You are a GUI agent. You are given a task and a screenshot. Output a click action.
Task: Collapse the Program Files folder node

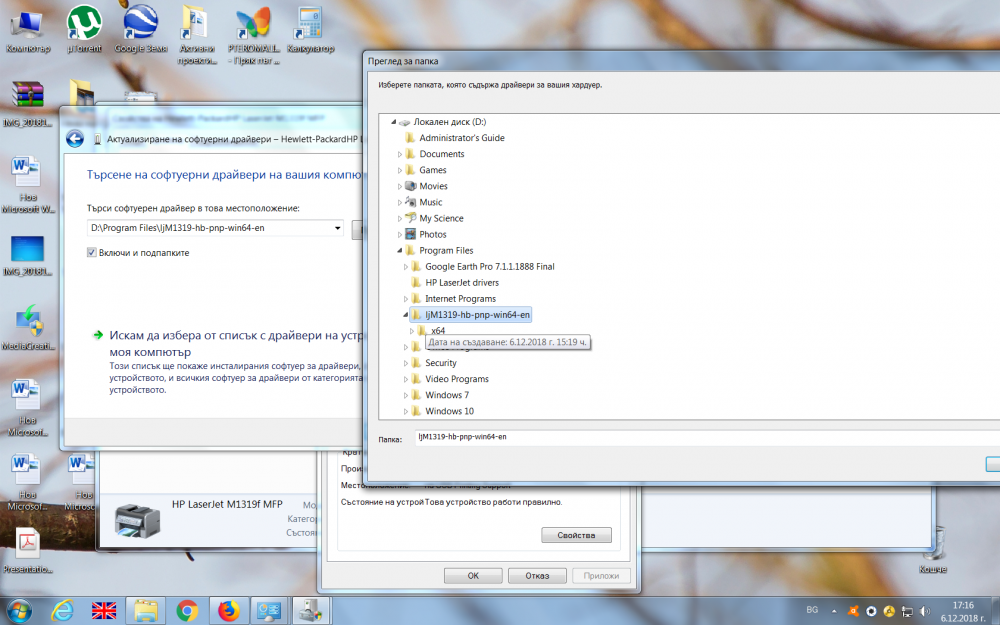pos(400,251)
